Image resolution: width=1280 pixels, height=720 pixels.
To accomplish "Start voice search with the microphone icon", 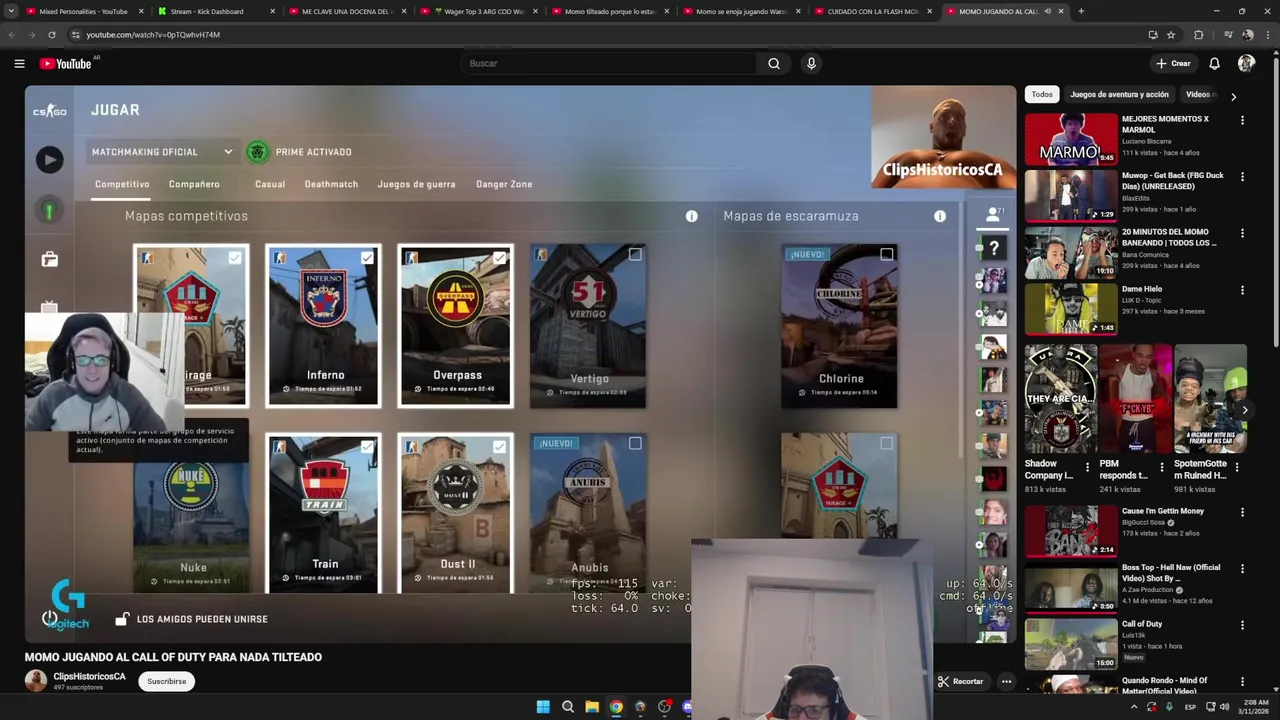I will click(811, 63).
